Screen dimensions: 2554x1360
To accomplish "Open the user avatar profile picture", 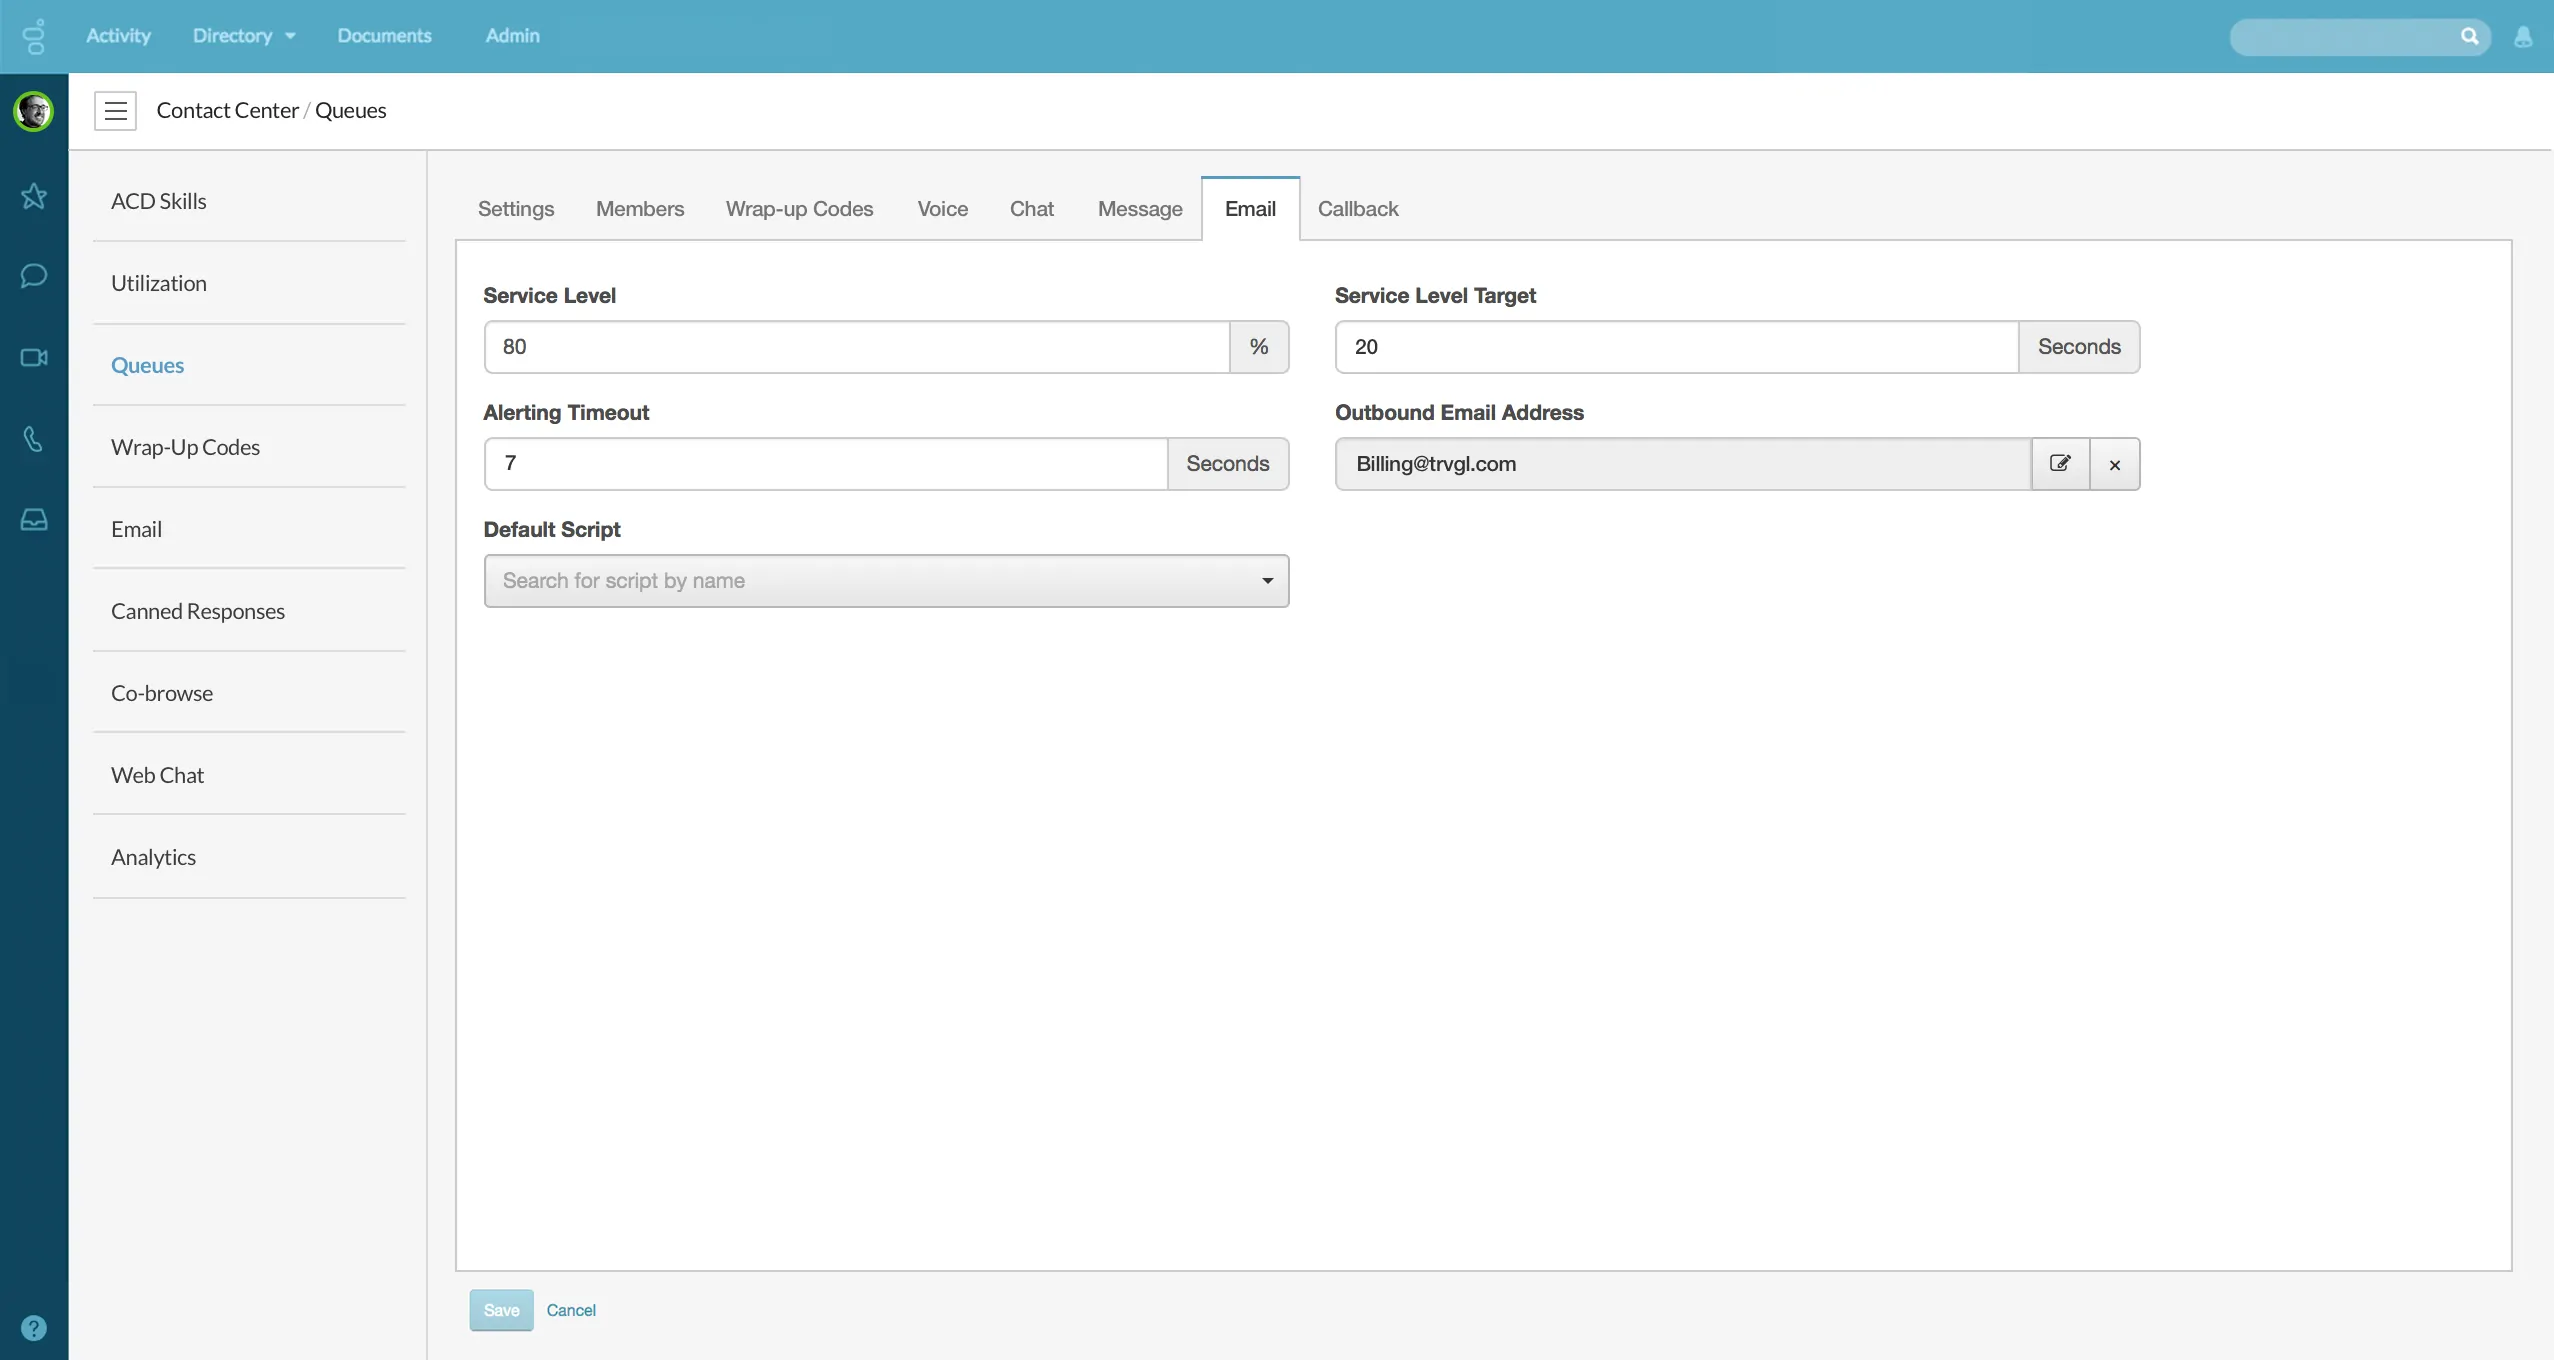I will [x=34, y=111].
